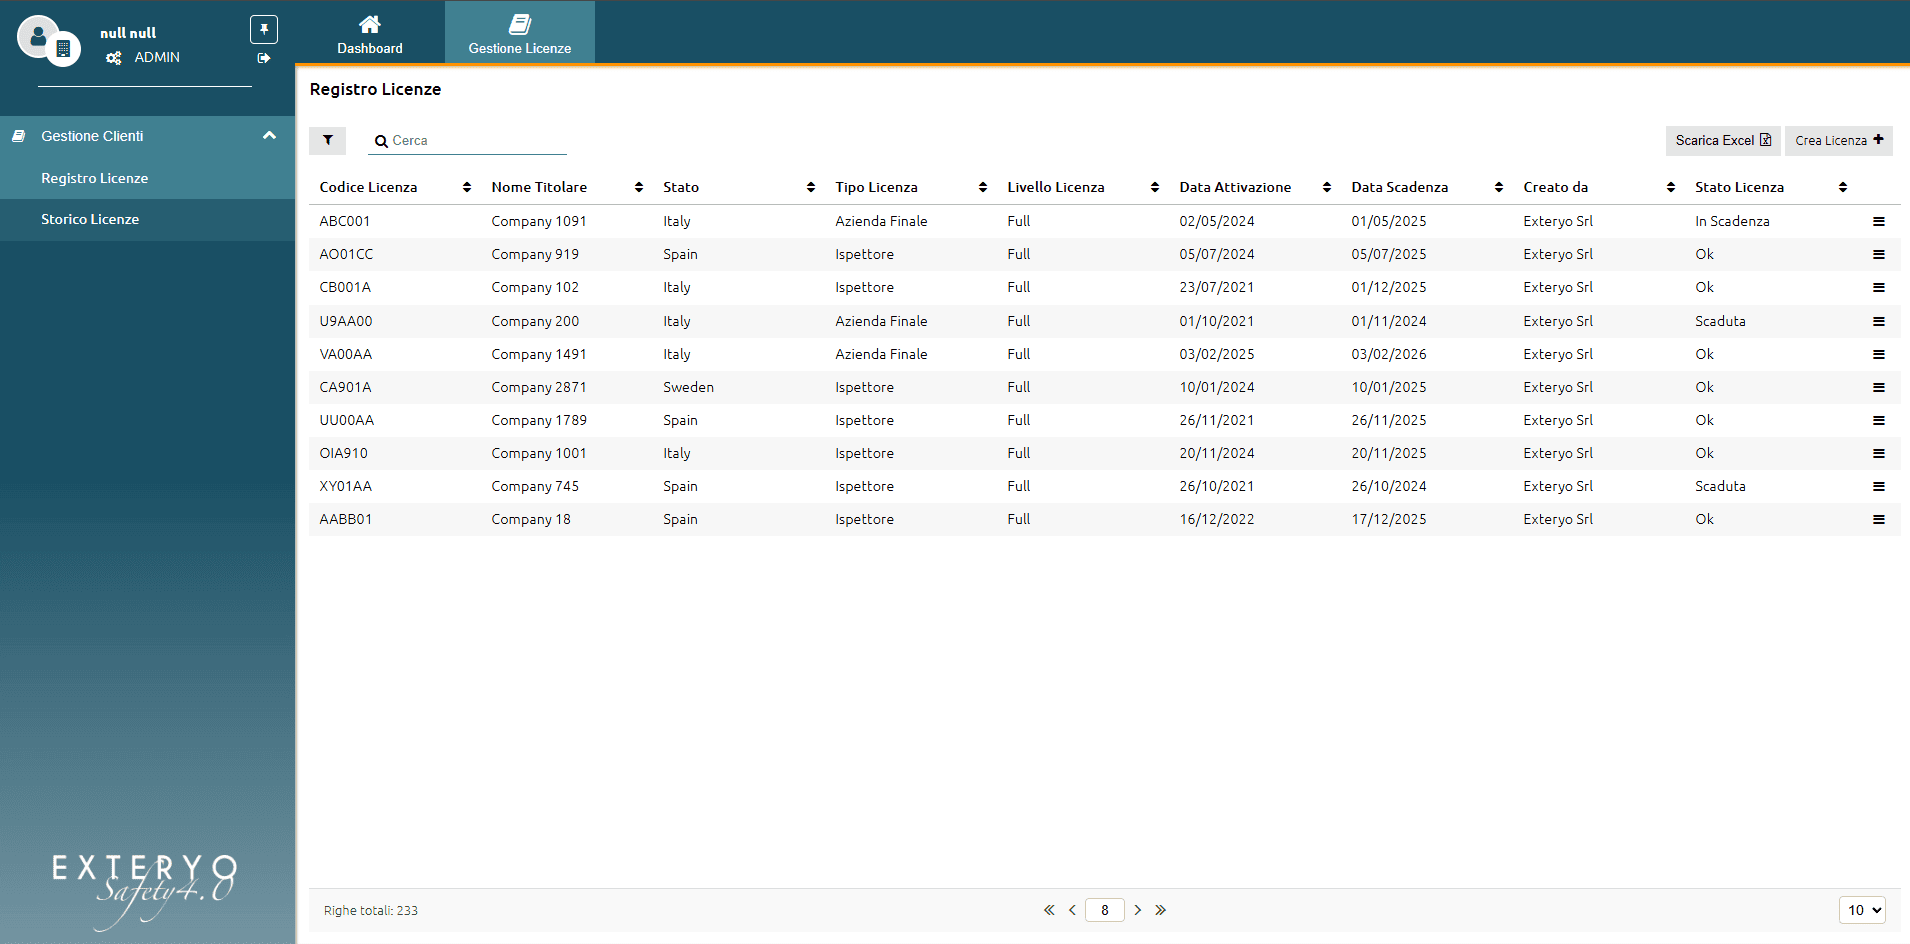Go to next page arrow

click(x=1137, y=910)
